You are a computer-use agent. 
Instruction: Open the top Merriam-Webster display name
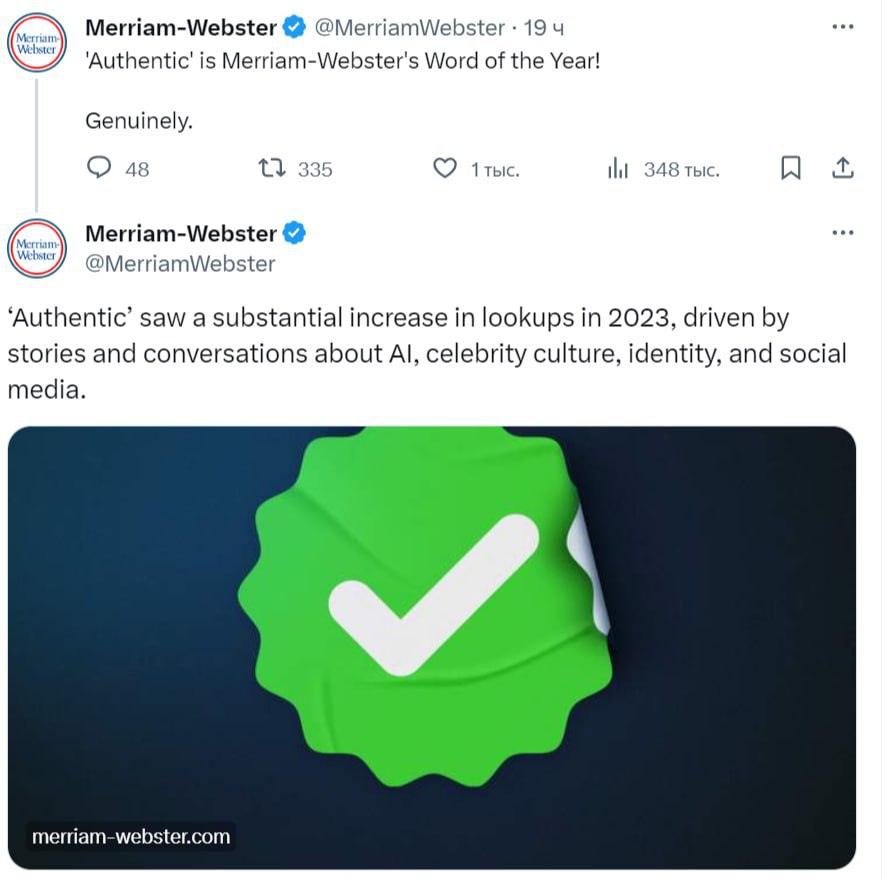[x=181, y=27]
